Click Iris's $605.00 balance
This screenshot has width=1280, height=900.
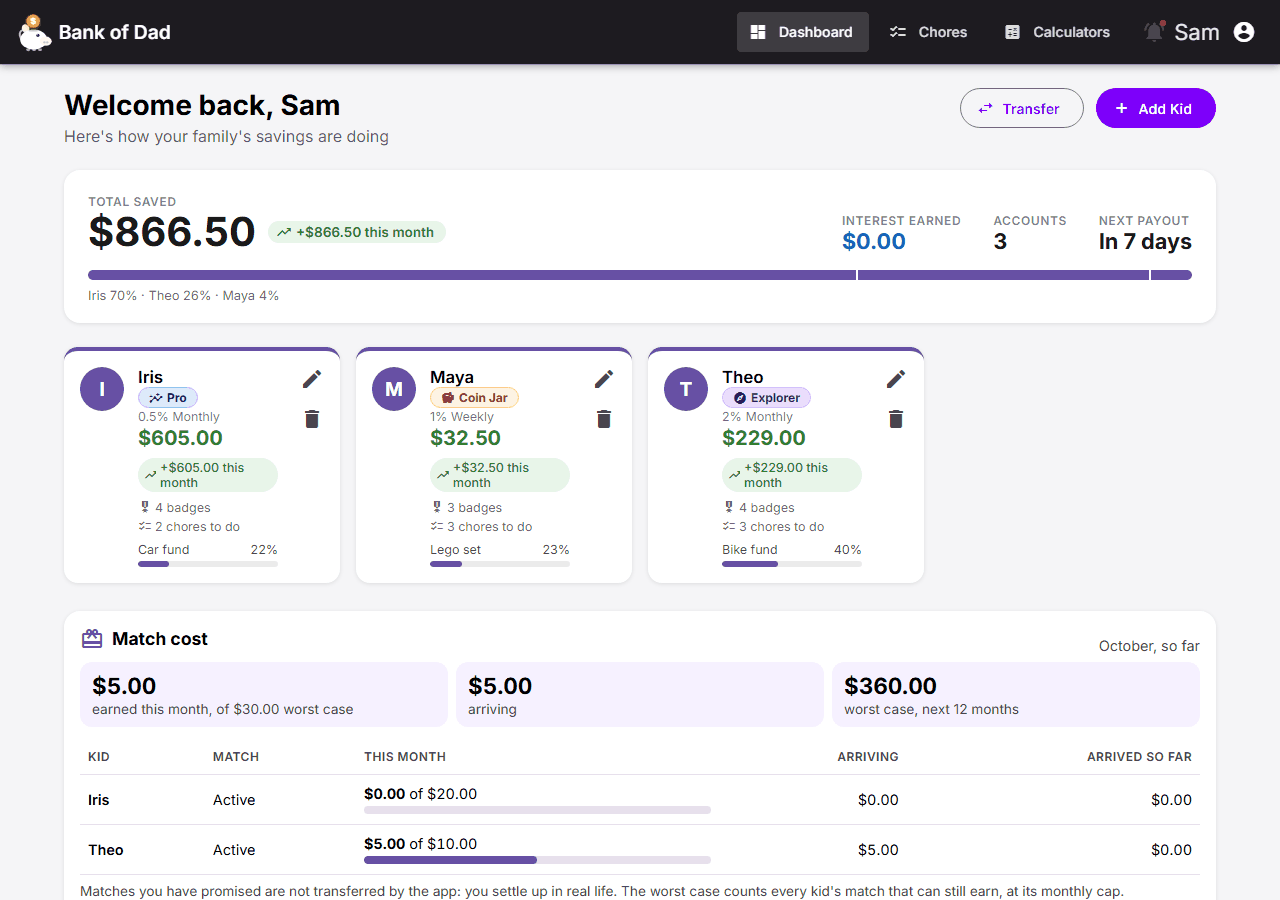coord(180,438)
